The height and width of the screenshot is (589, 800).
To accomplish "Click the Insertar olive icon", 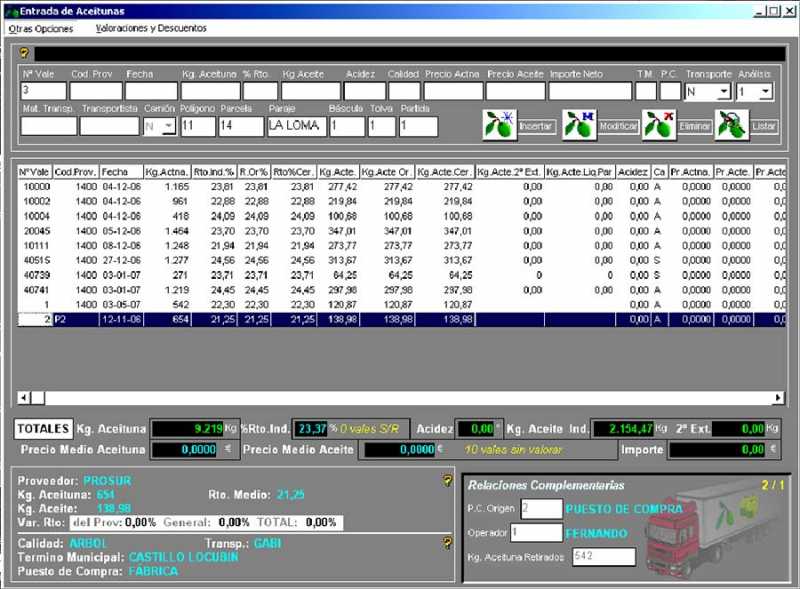I will [x=499, y=125].
